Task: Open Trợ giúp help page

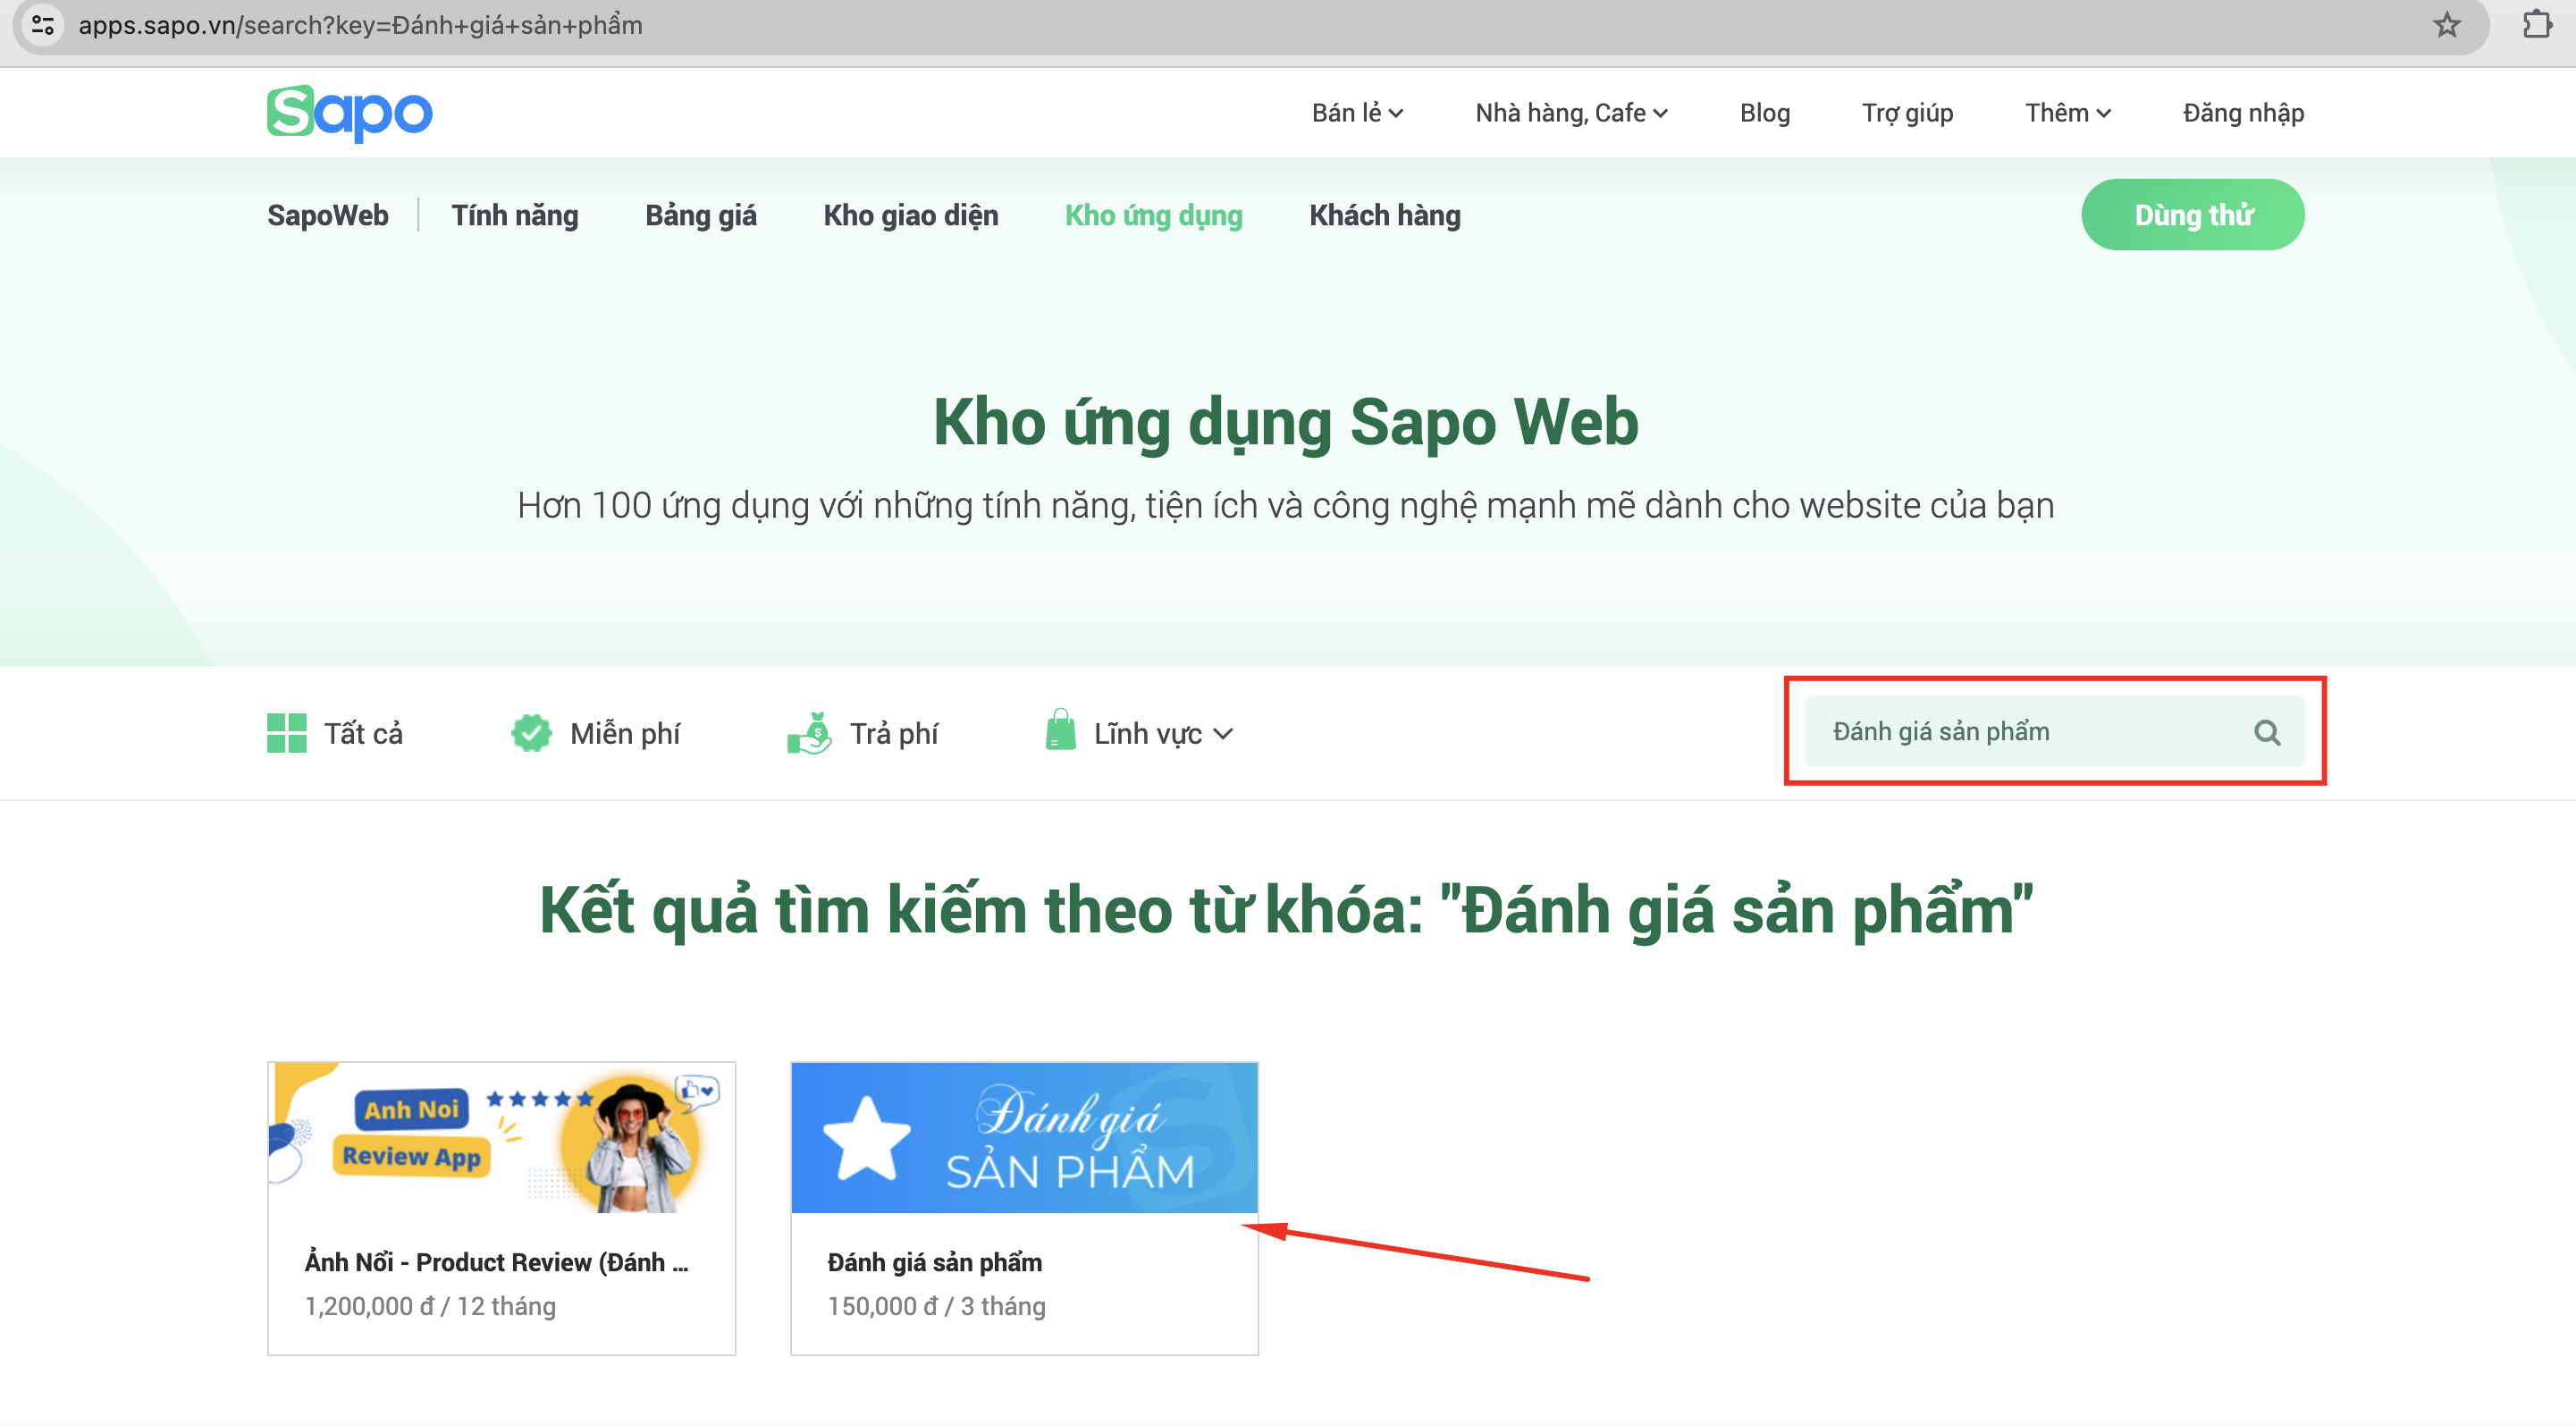Action: click(x=1907, y=113)
